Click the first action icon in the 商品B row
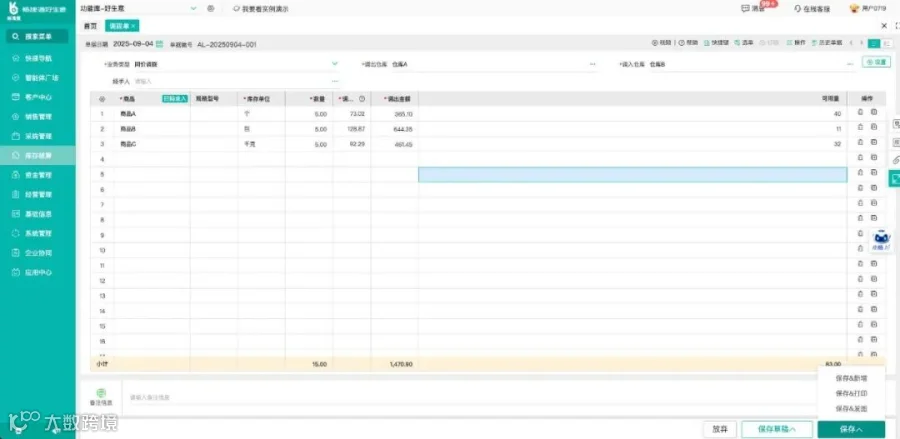This screenshot has height=439, width=900. 860,127
